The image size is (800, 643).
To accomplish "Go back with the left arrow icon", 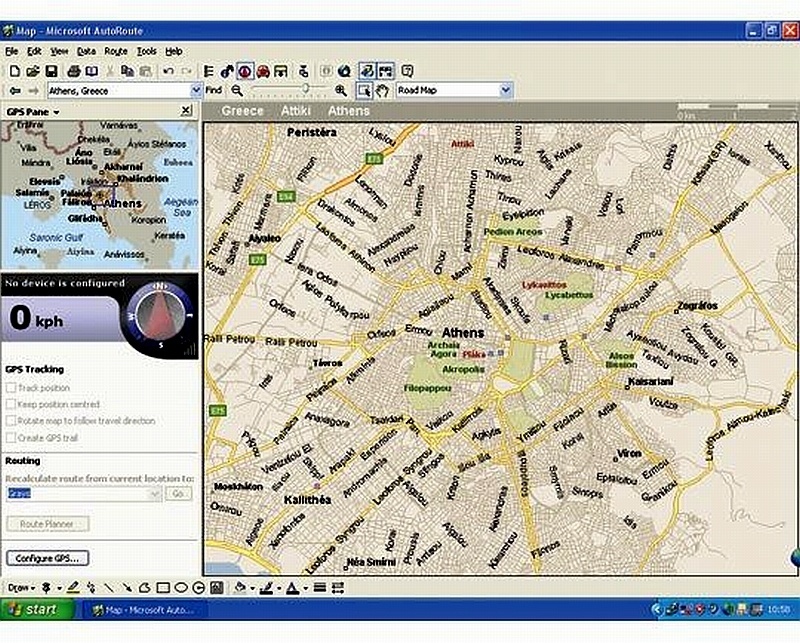I will pyautogui.click(x=15, y=91).
